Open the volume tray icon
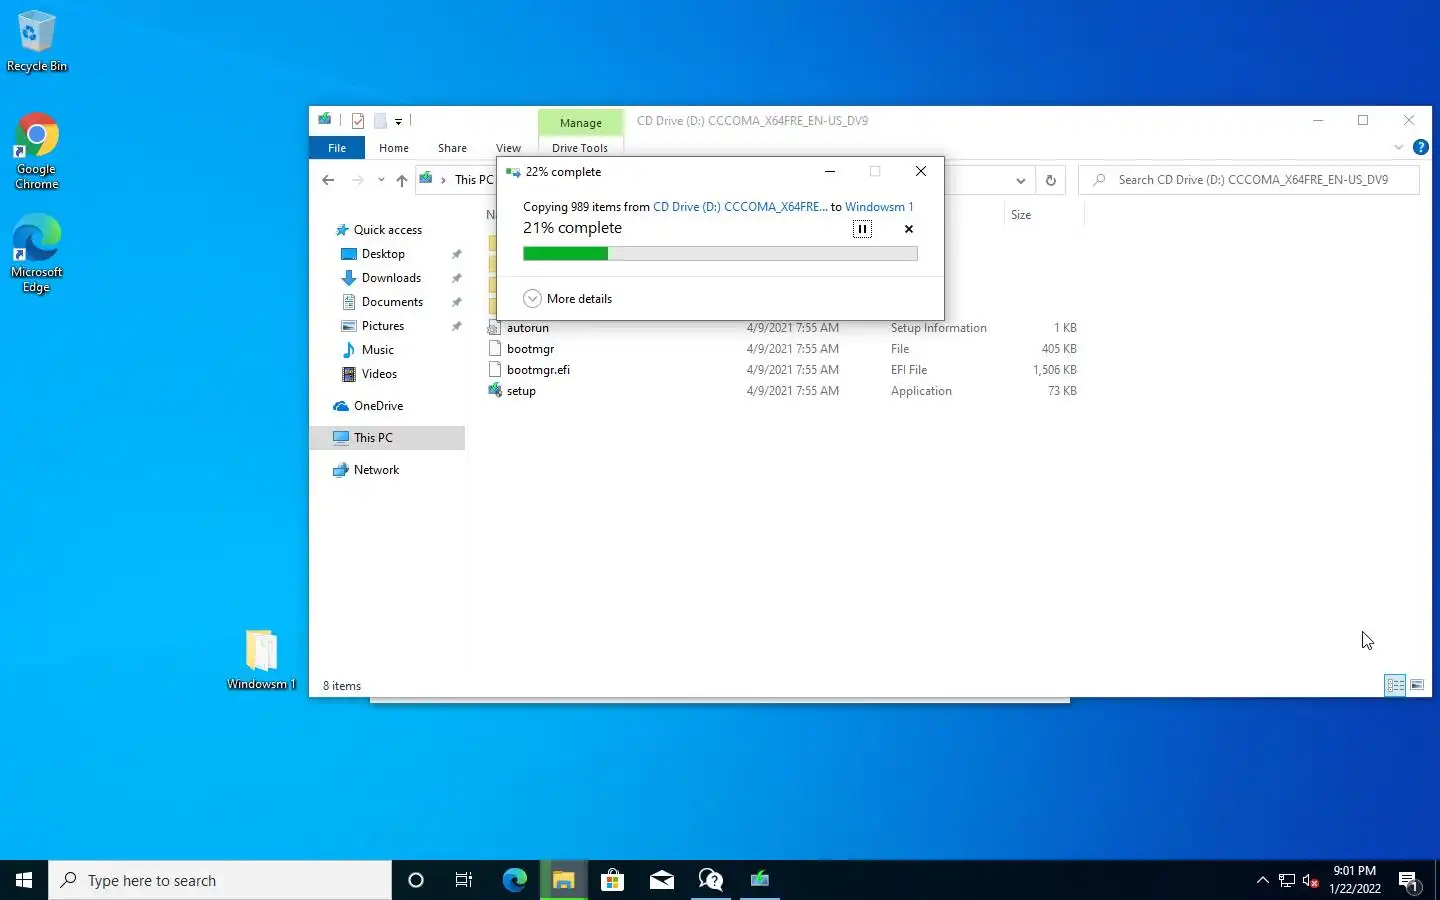This screenshot has width=1440, height=900. (1311, 881)
